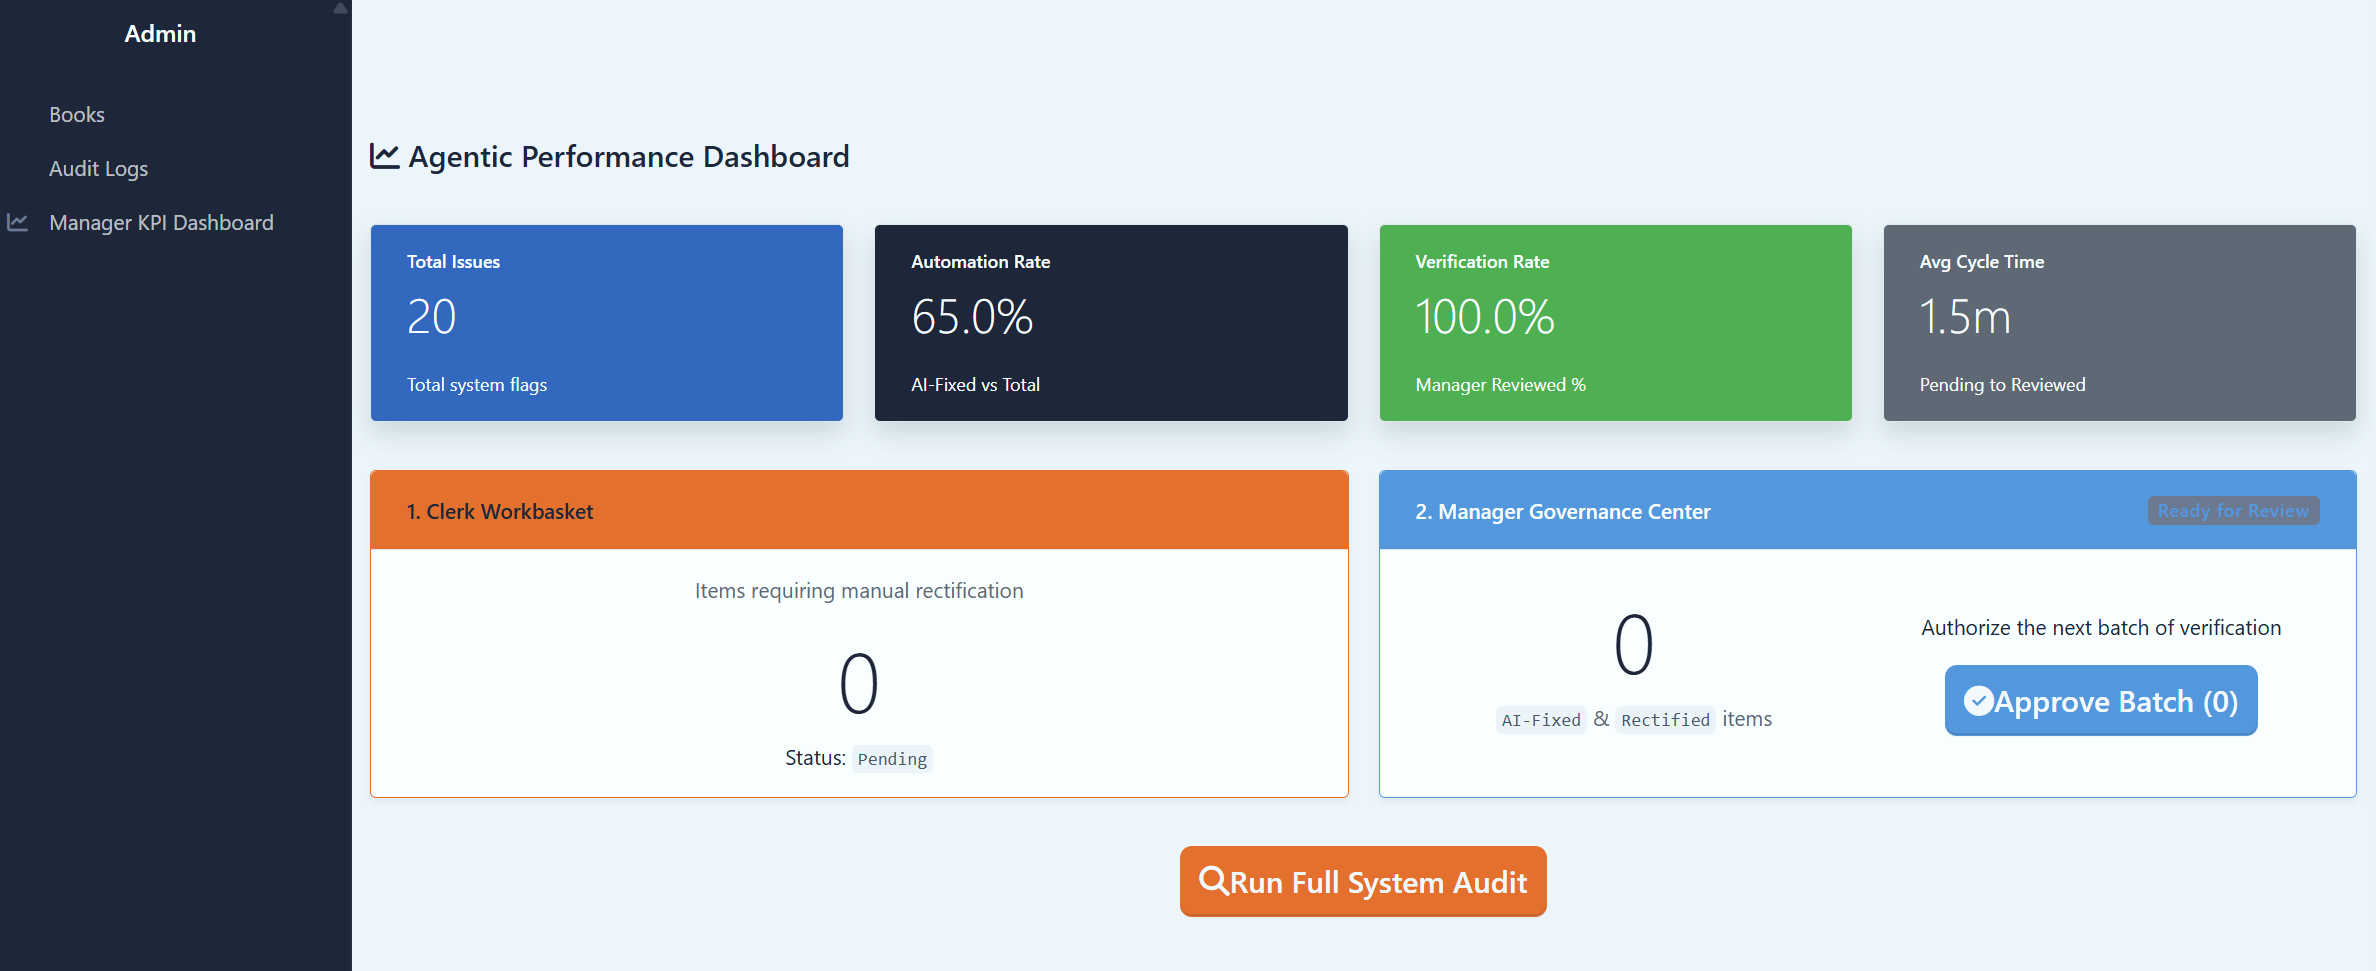Image resolution: width=2376 pixels, height=971 pixels.
Task: Click the Clerk Workbasket count of 0
Action: (x=859, y=684)
